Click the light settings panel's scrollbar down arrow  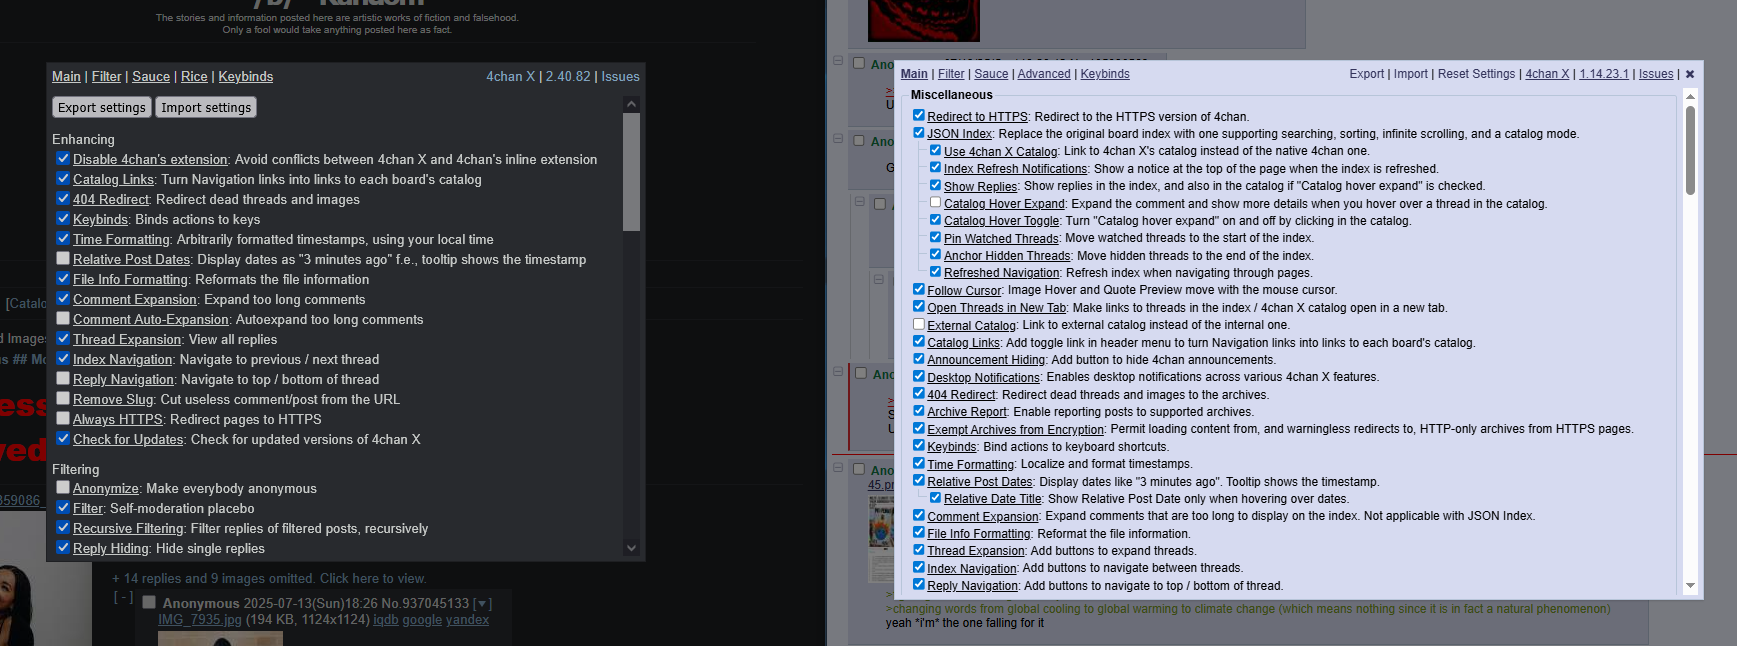(1690, 586)
